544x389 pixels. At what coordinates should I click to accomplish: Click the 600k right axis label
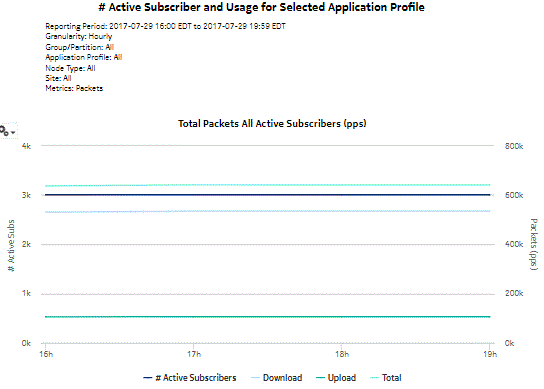tap(514, 195)
